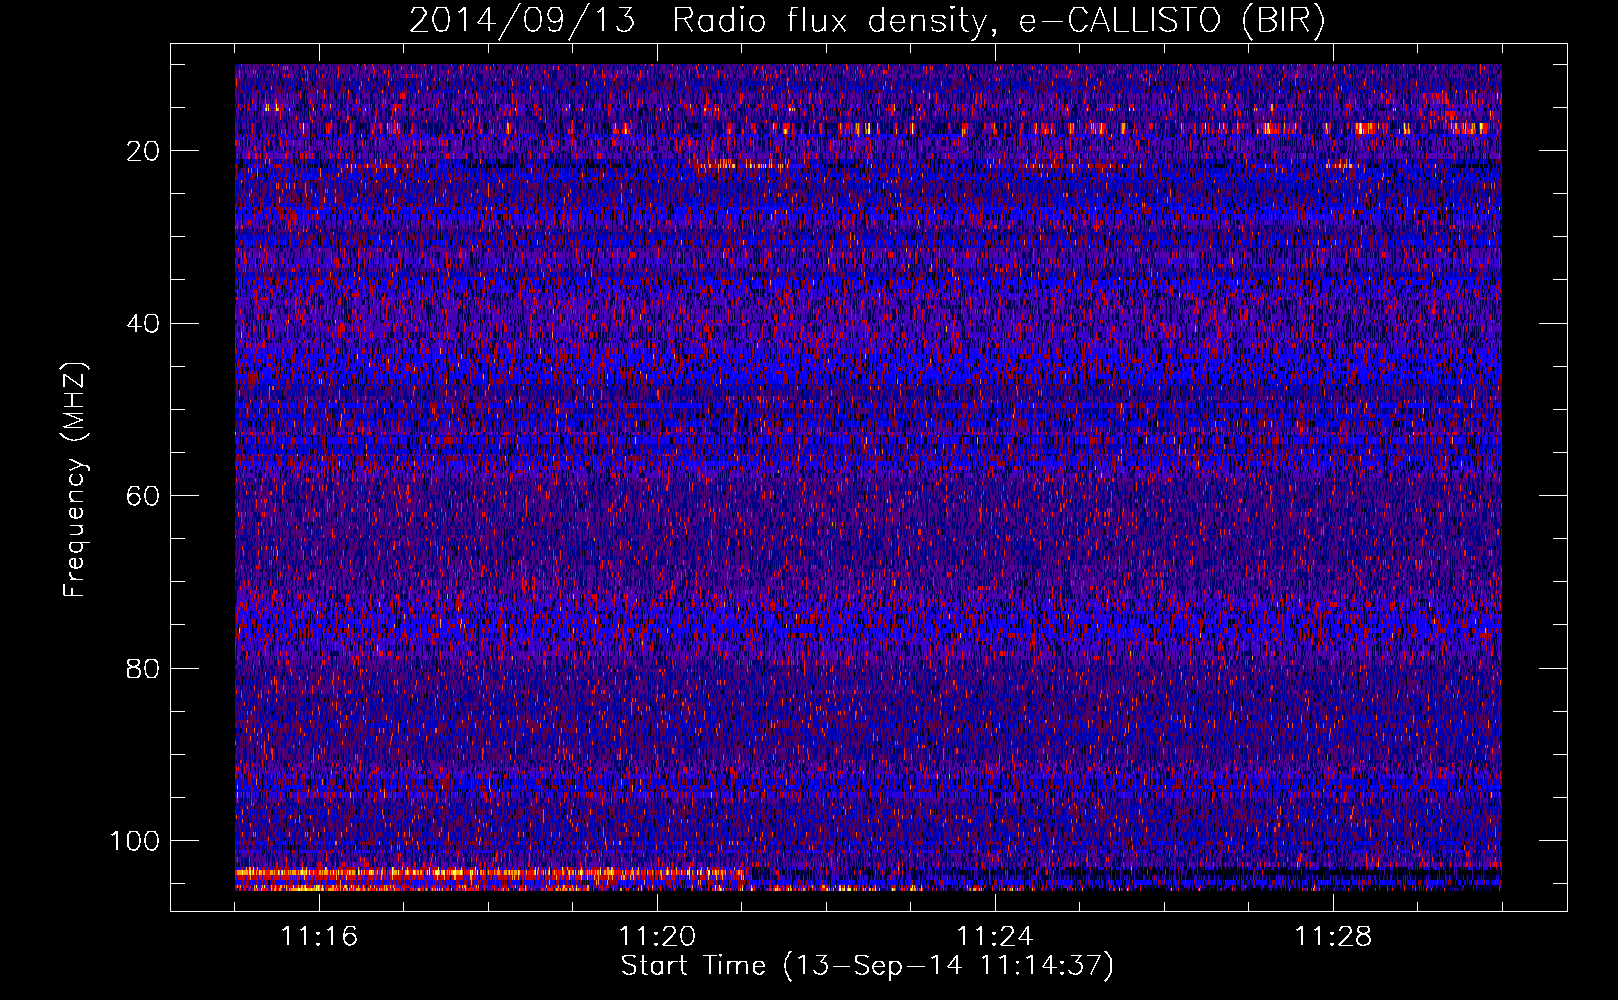Click the y-axis tick label 60
1618x1000 pixels.
143,496
